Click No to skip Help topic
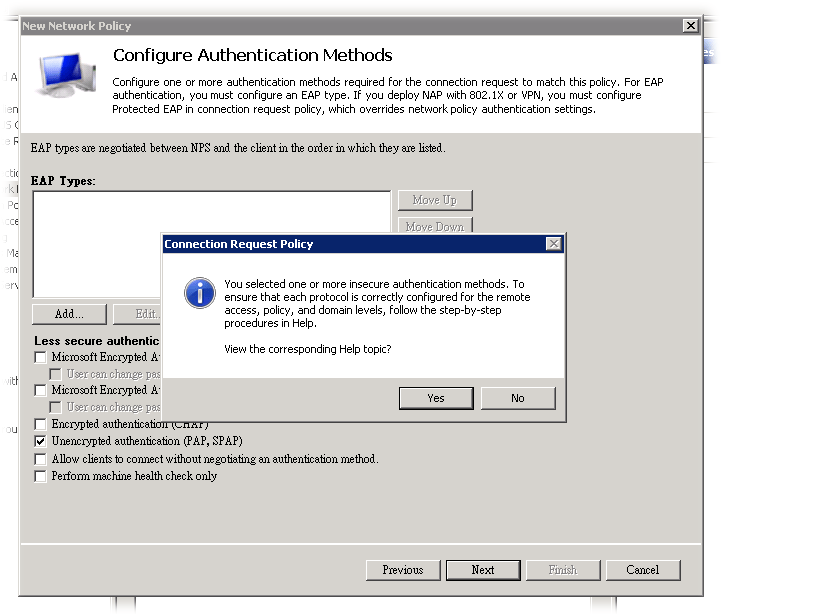The width and height of the screenshot is (819, 614). tap(517, 398)
